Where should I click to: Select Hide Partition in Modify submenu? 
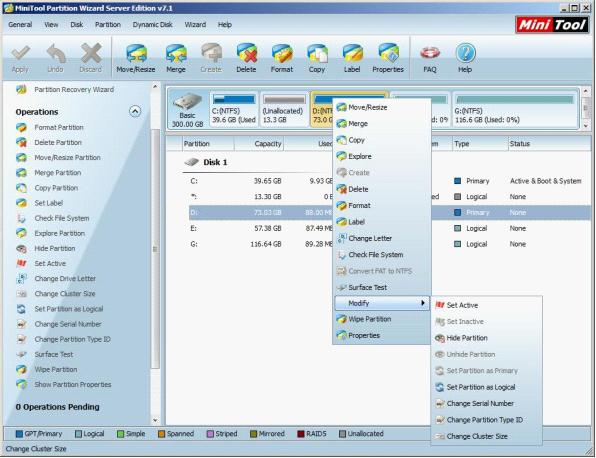click(487, 338)
